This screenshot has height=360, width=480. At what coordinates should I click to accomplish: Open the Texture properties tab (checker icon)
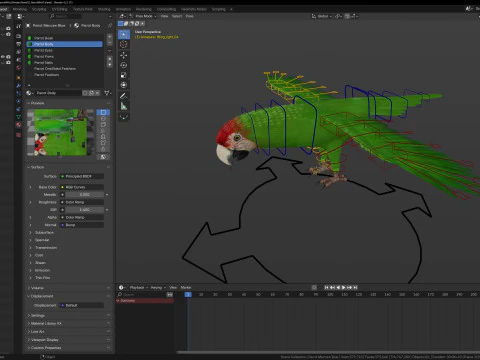click(x=19, y=135)
